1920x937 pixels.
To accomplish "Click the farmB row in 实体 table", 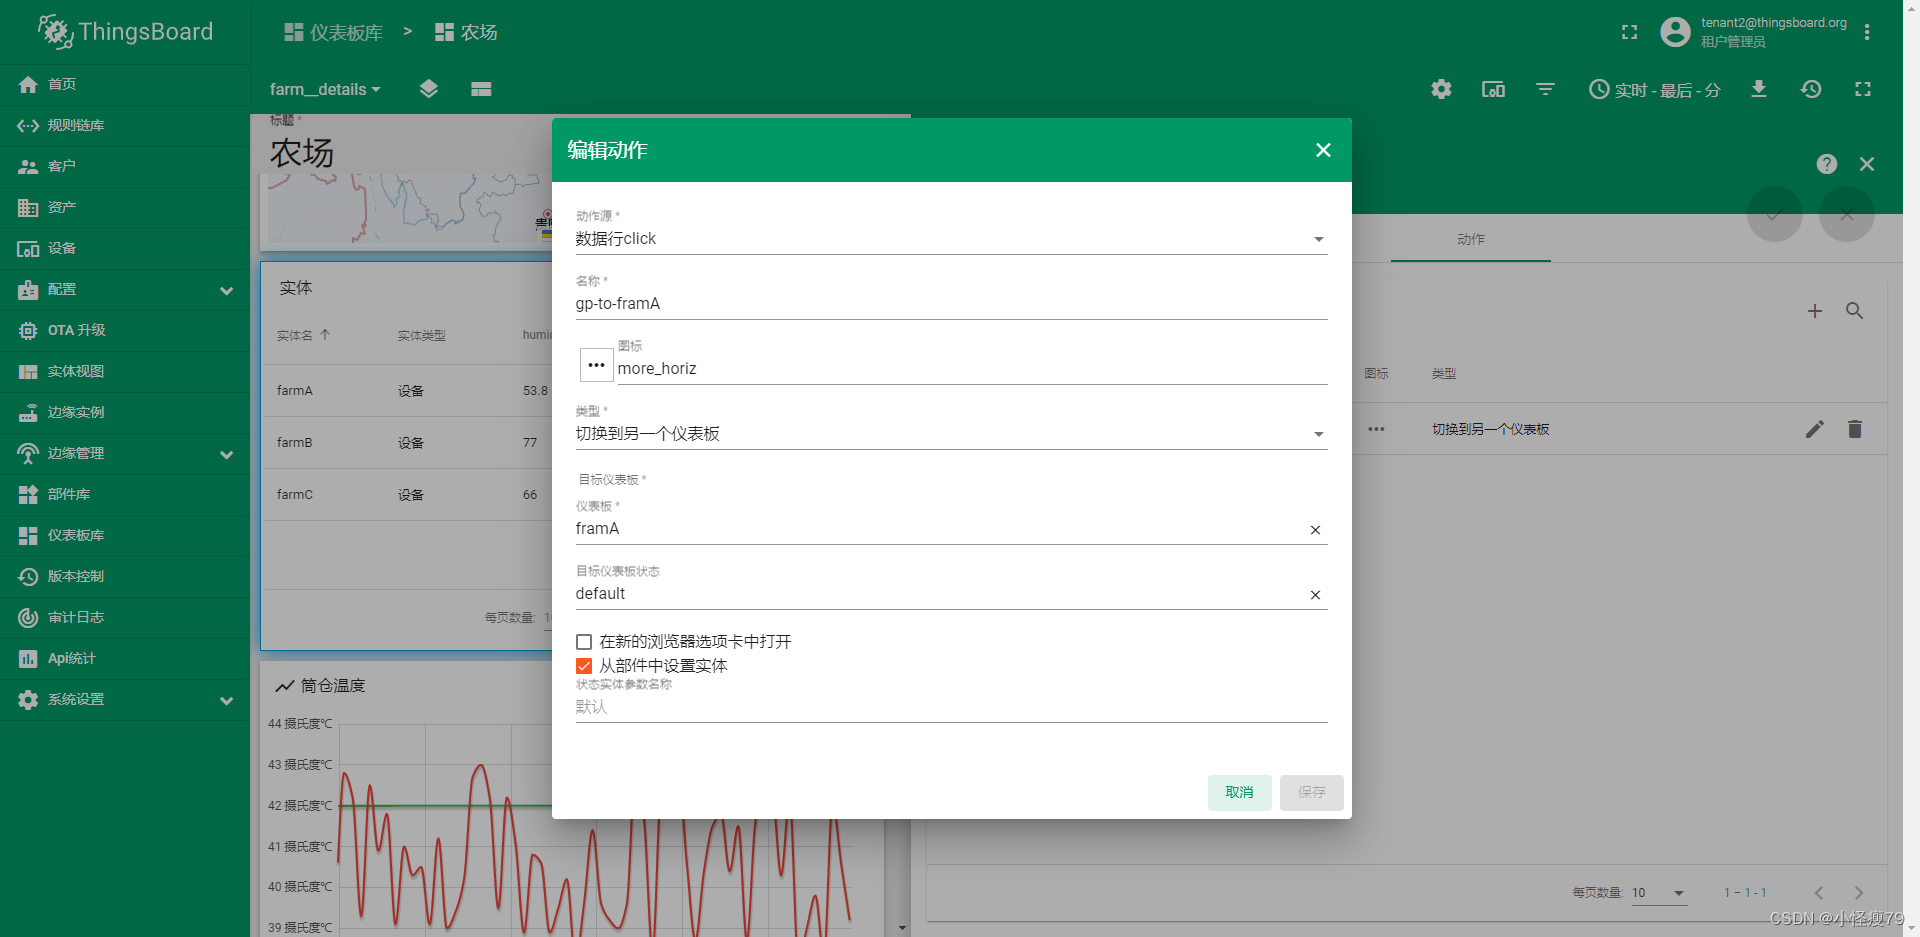I will (x=408, y=443).
